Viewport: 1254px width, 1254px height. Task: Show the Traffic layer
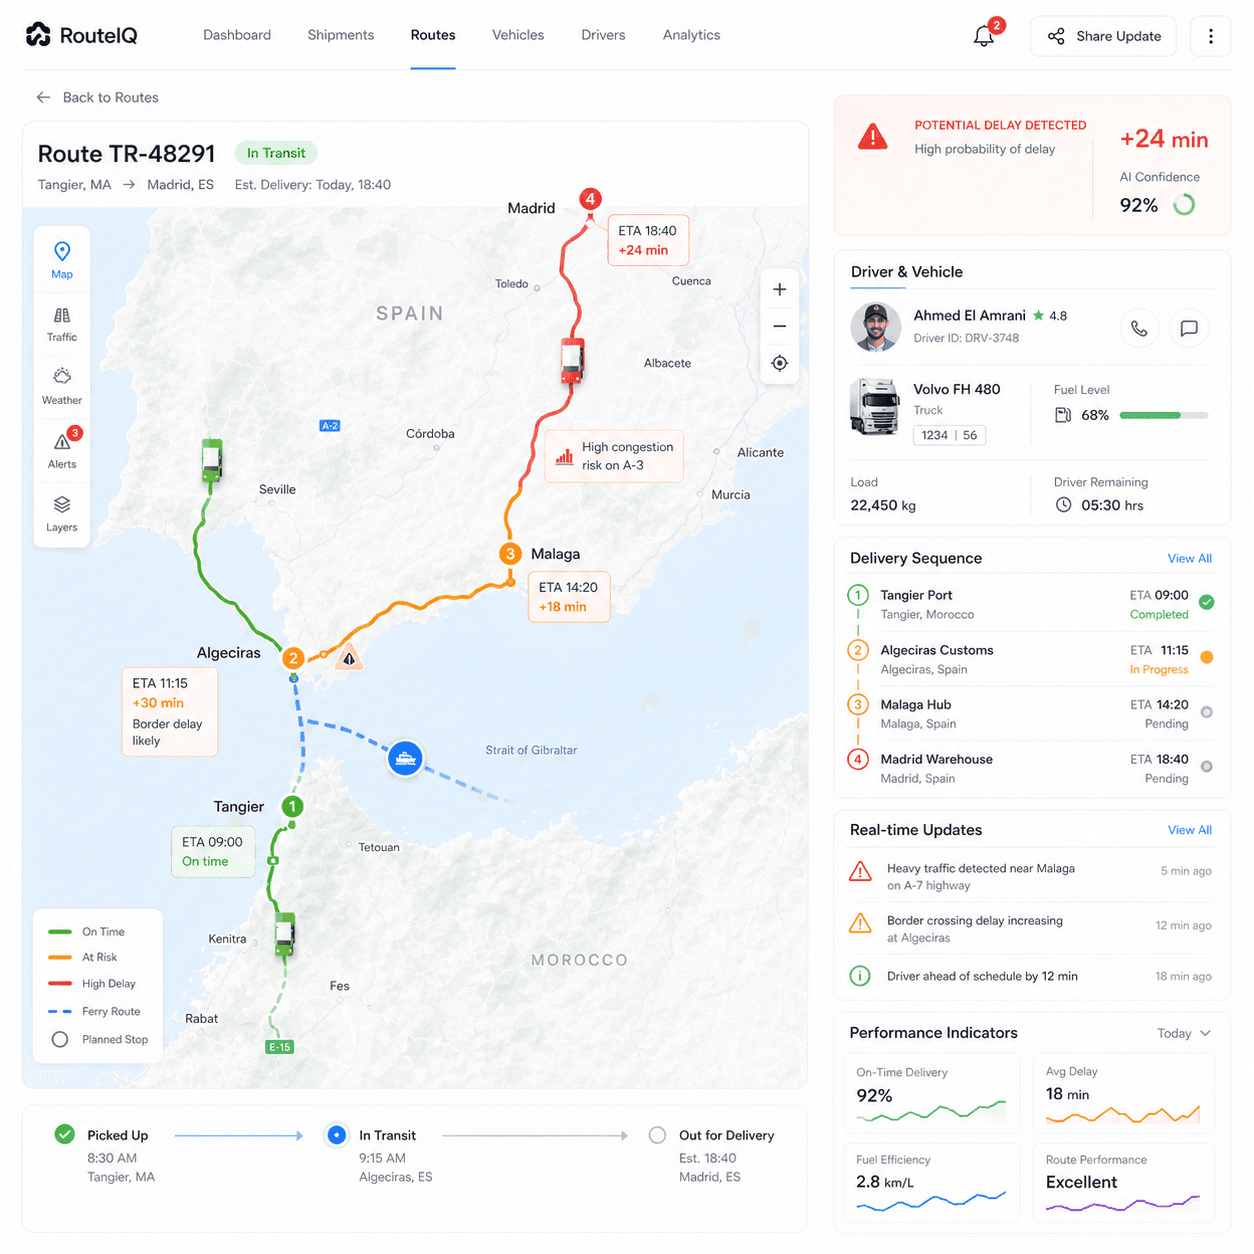pos(62,324)
